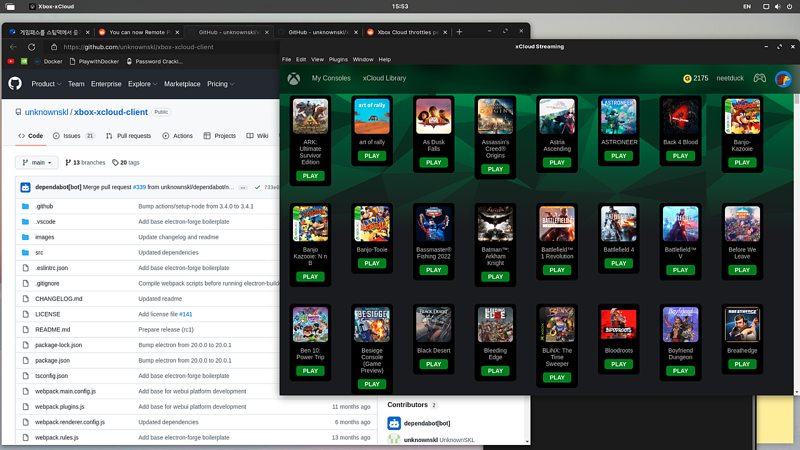Click the browser address bar URL
This screenshot has height=450, width=800.
pyautogui.click(x=139, y=47)
